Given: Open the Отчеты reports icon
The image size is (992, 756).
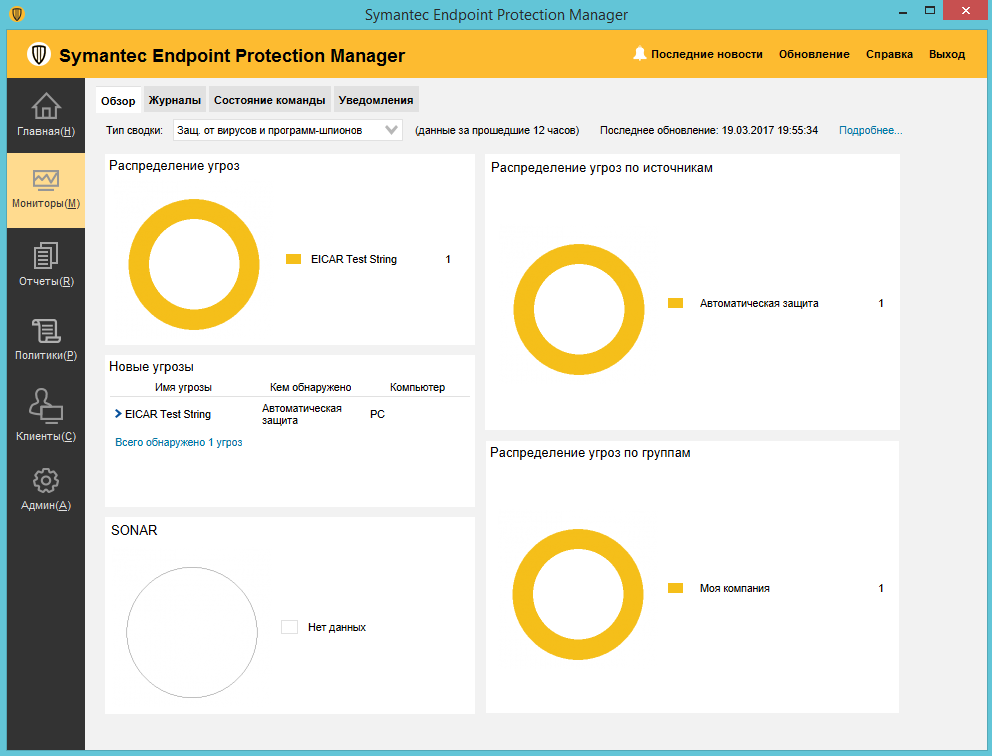Looking at the screenshot, I should coord(46,256).
